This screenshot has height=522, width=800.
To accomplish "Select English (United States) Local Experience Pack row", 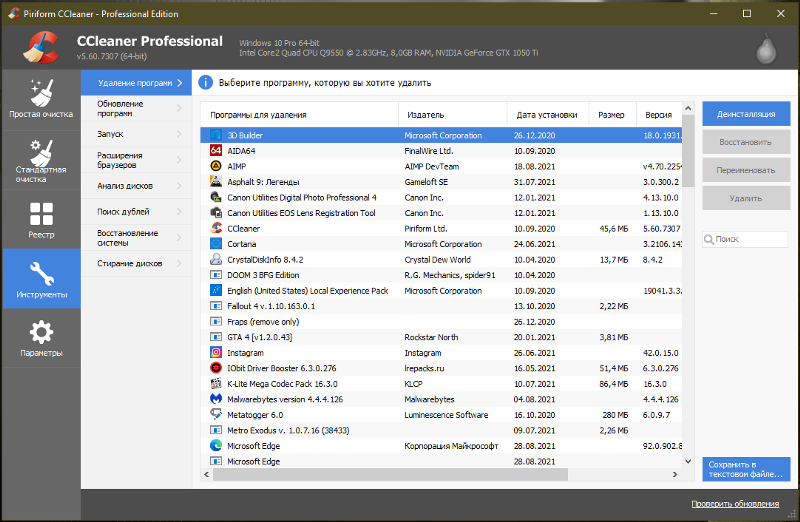I will tap(441, 290).
